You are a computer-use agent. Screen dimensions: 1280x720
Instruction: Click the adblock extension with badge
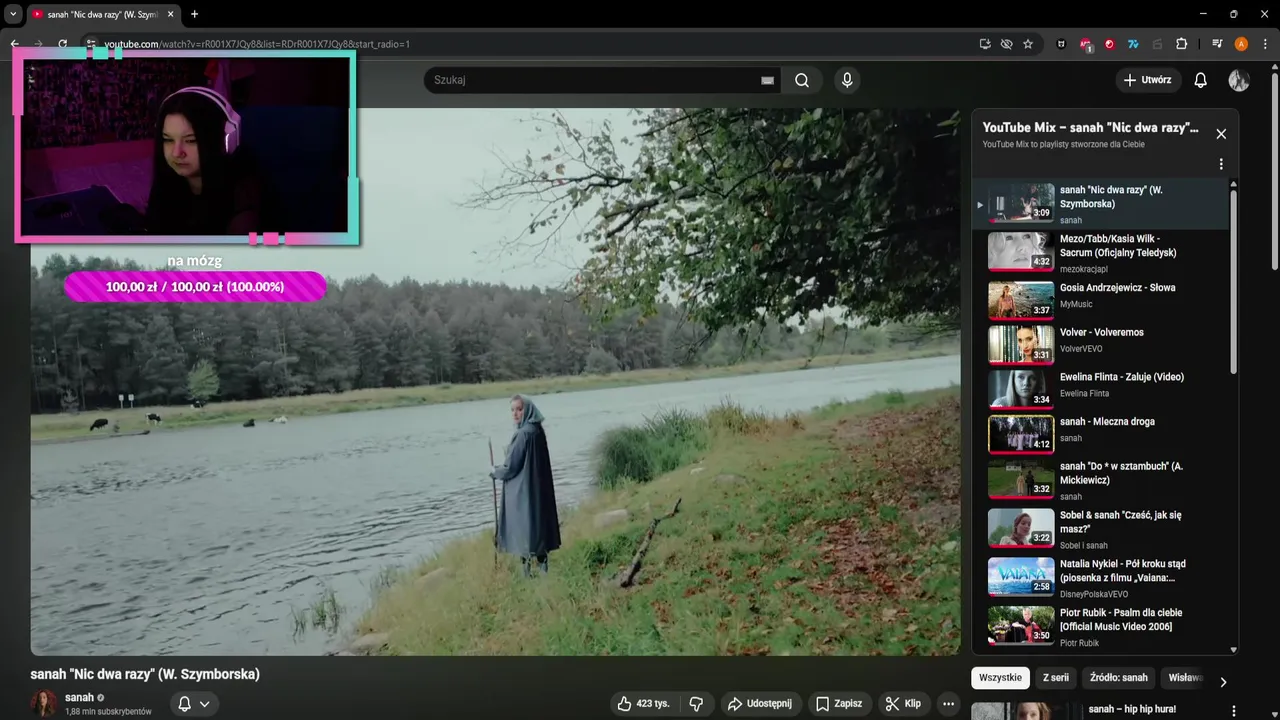(x=1086, y=44)
